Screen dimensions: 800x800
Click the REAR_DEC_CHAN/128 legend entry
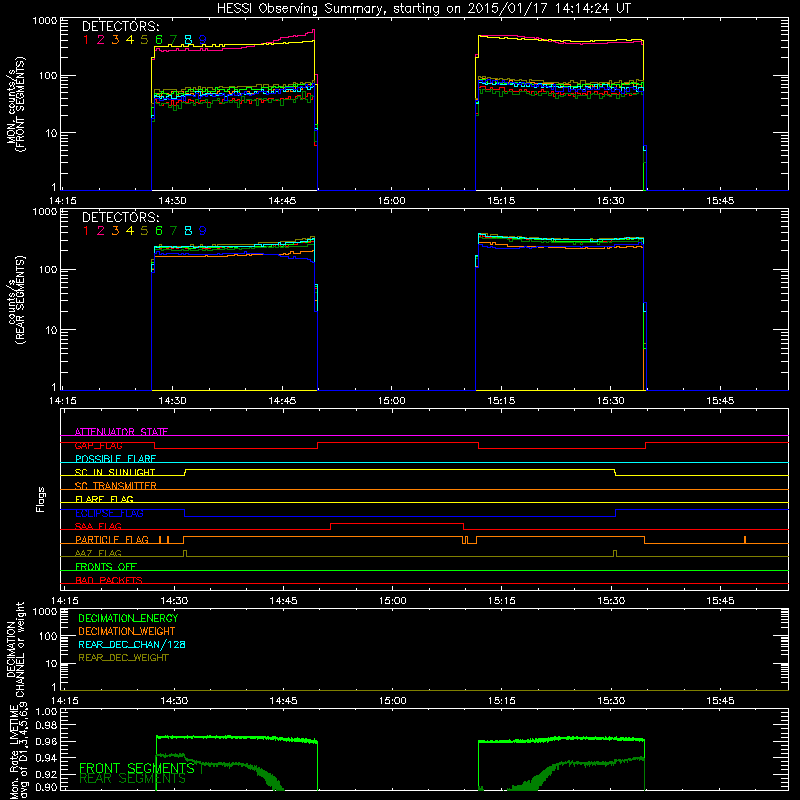point(132,645)
